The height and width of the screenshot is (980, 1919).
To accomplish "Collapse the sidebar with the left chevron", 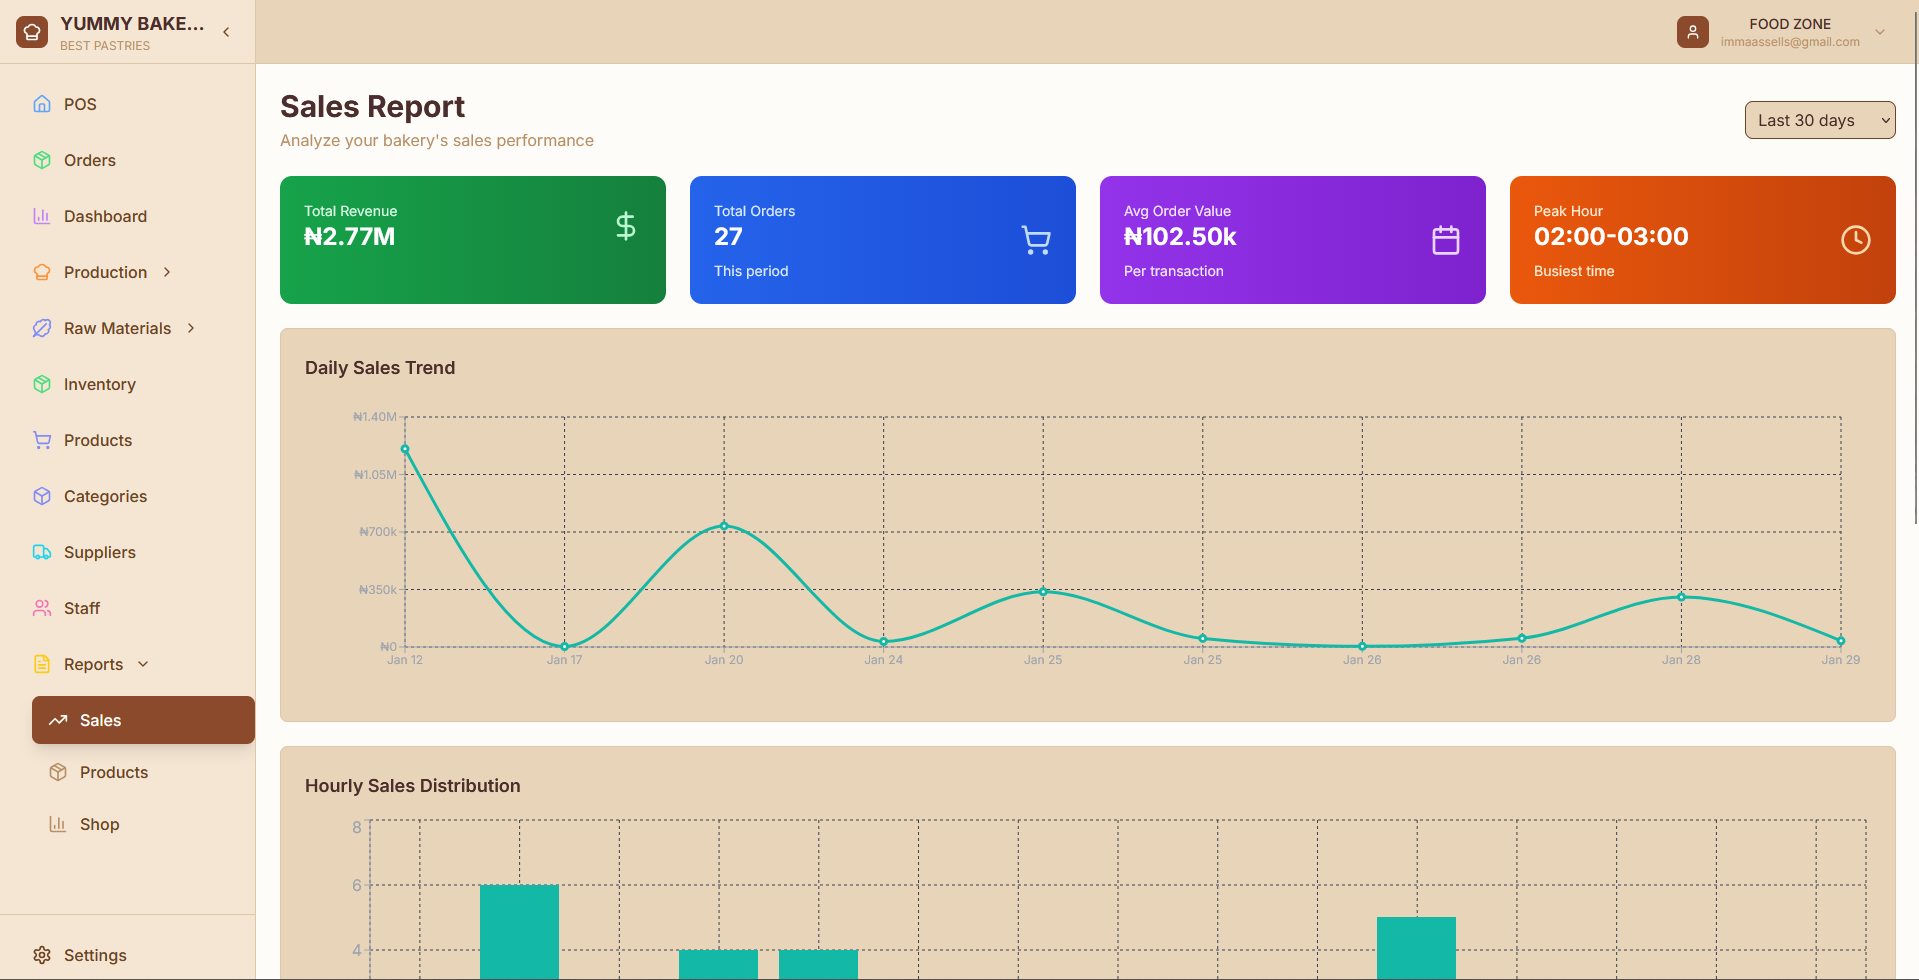I will pos(227,32).
